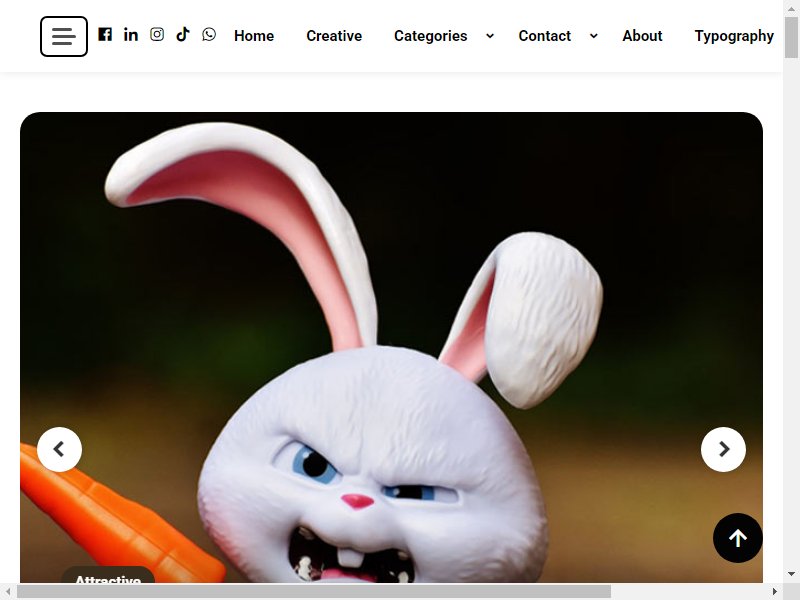The image size is (800, 600).
Task: Open the hamburger menu button
Action: click(x=64, y=36)
